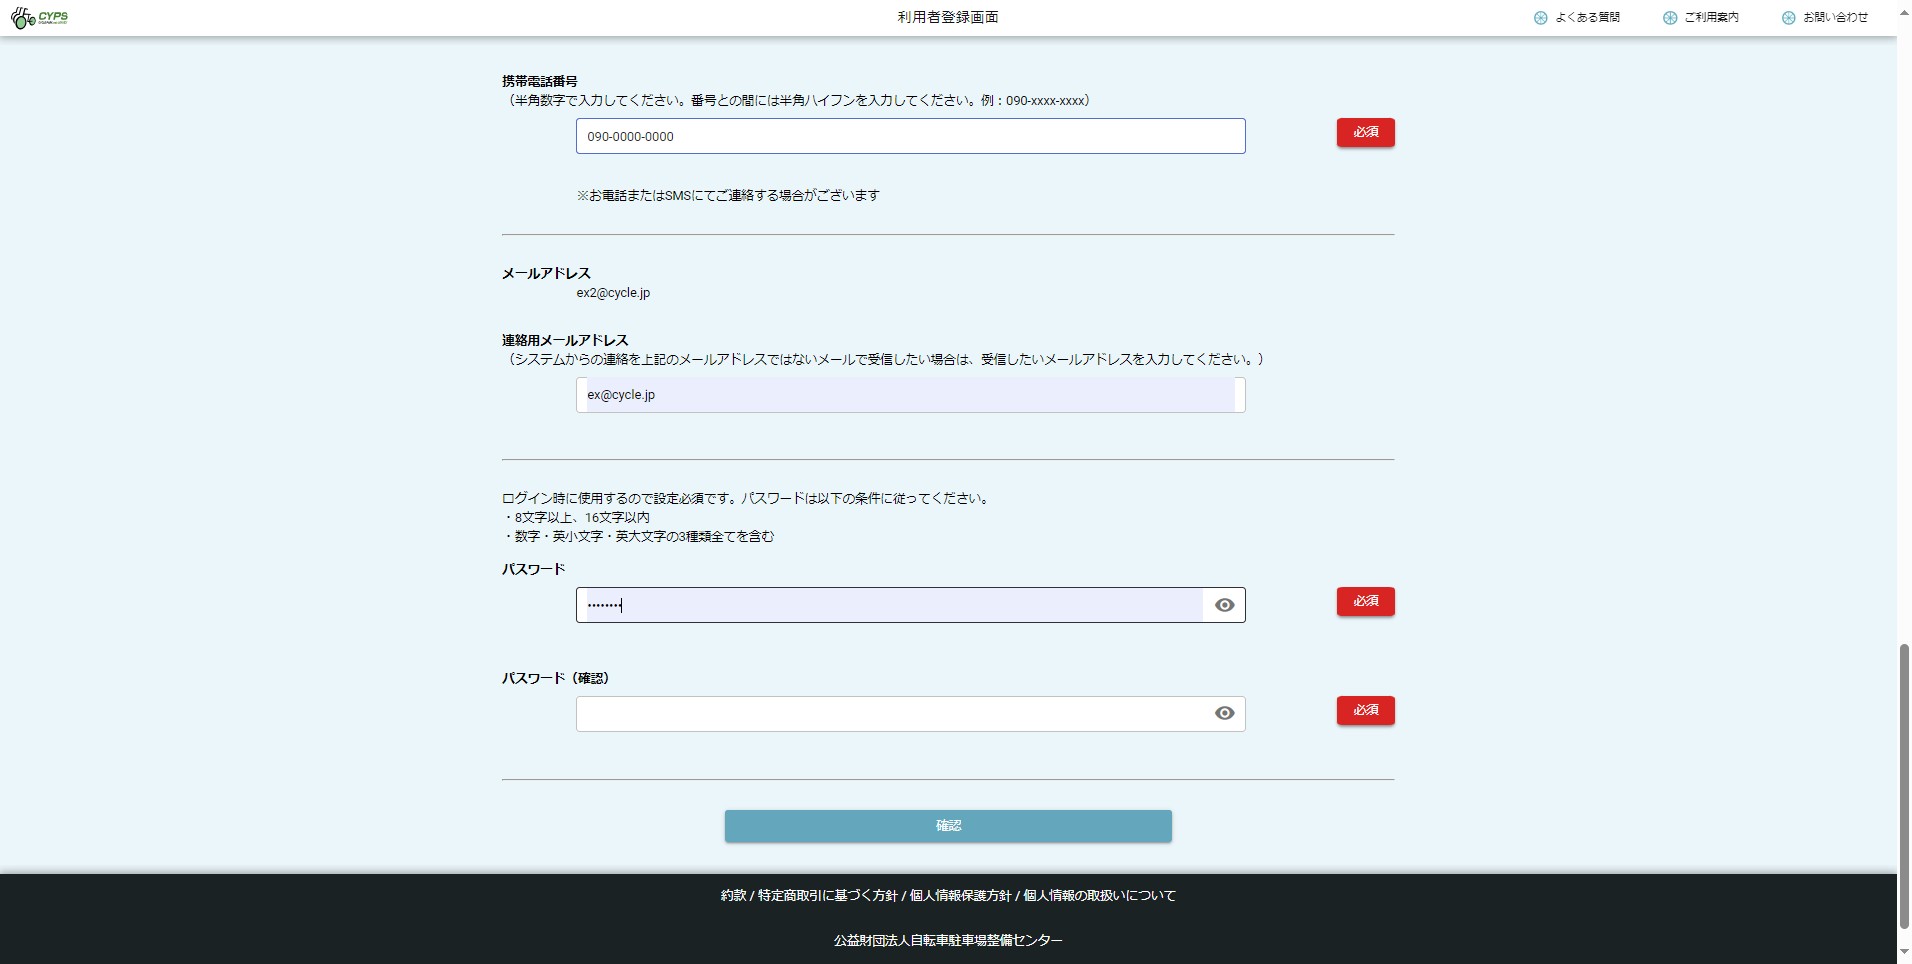Show the パスワード field contents via eye icon
This screenshot has height=964, width=1912.
1224,605
